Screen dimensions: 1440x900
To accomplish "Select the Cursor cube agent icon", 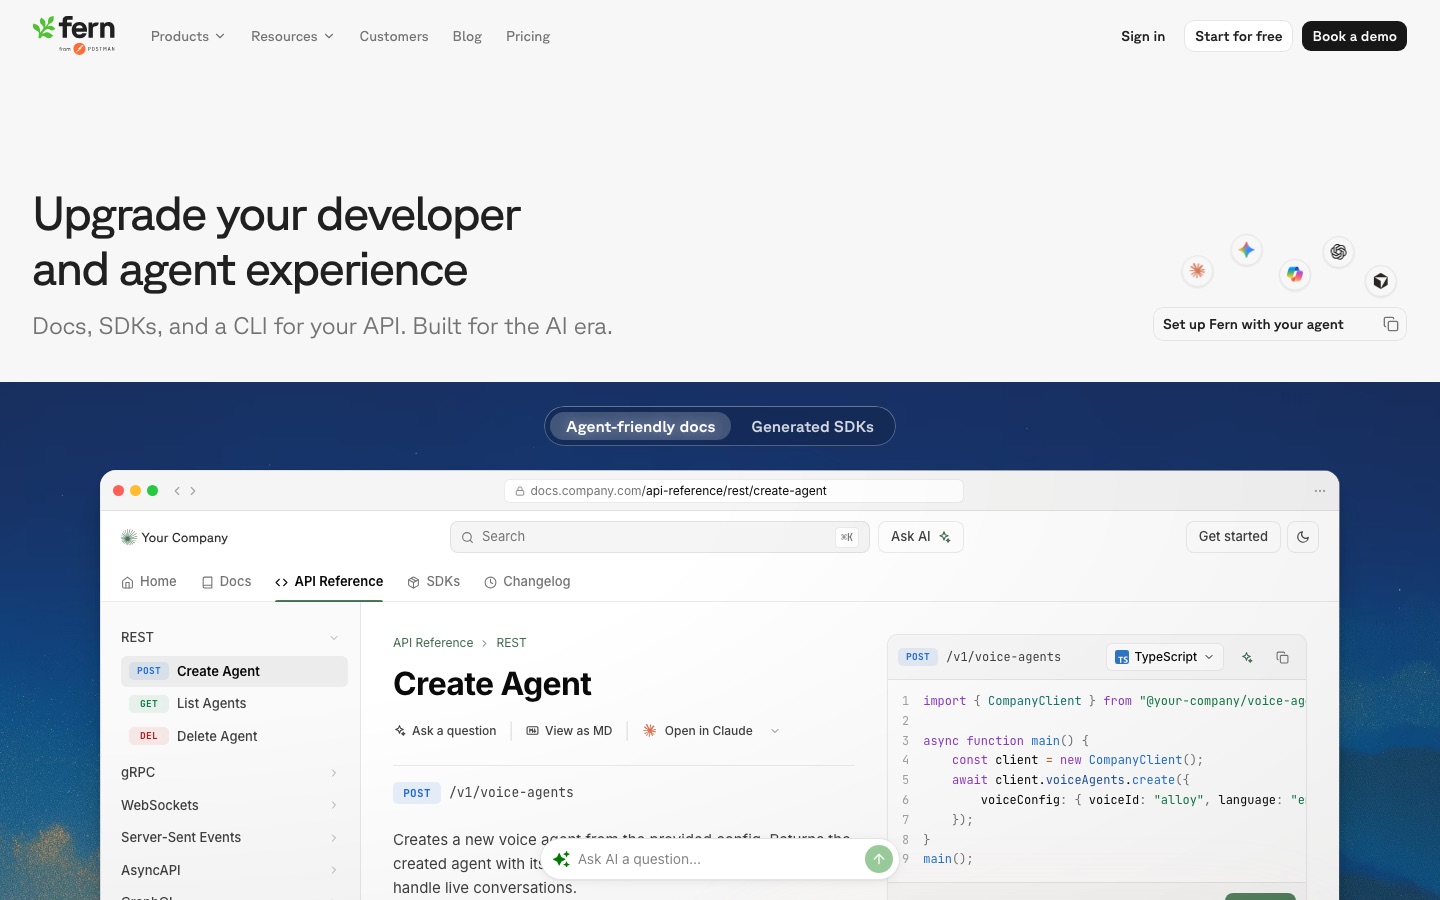I will 1381,281.
